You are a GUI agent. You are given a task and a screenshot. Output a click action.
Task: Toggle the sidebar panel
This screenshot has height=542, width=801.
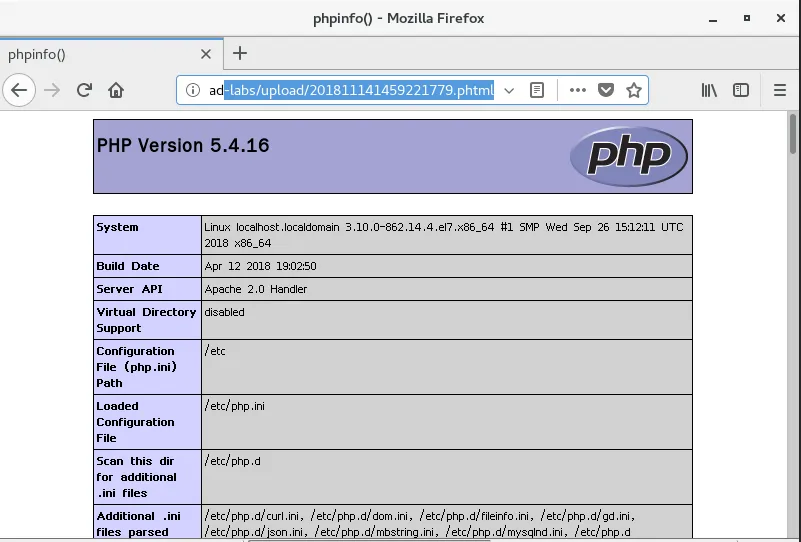tap(741, 90)
